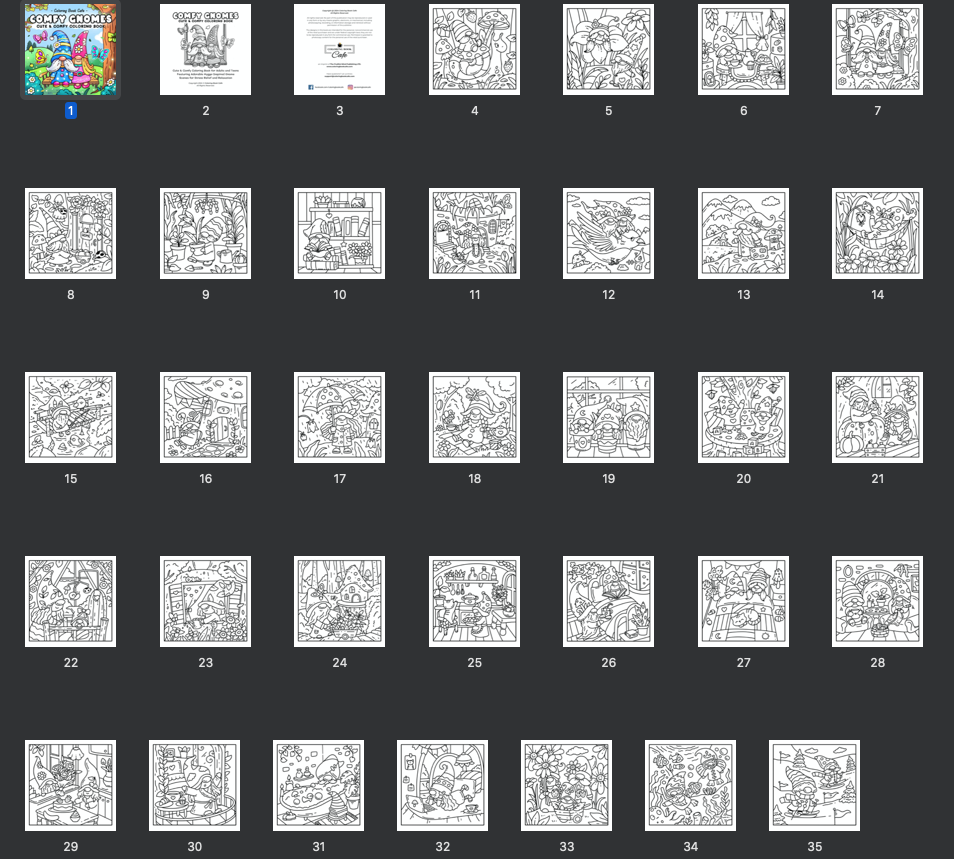Open the page 24 thumbnail
954x859 pixels.
[339, 601]
